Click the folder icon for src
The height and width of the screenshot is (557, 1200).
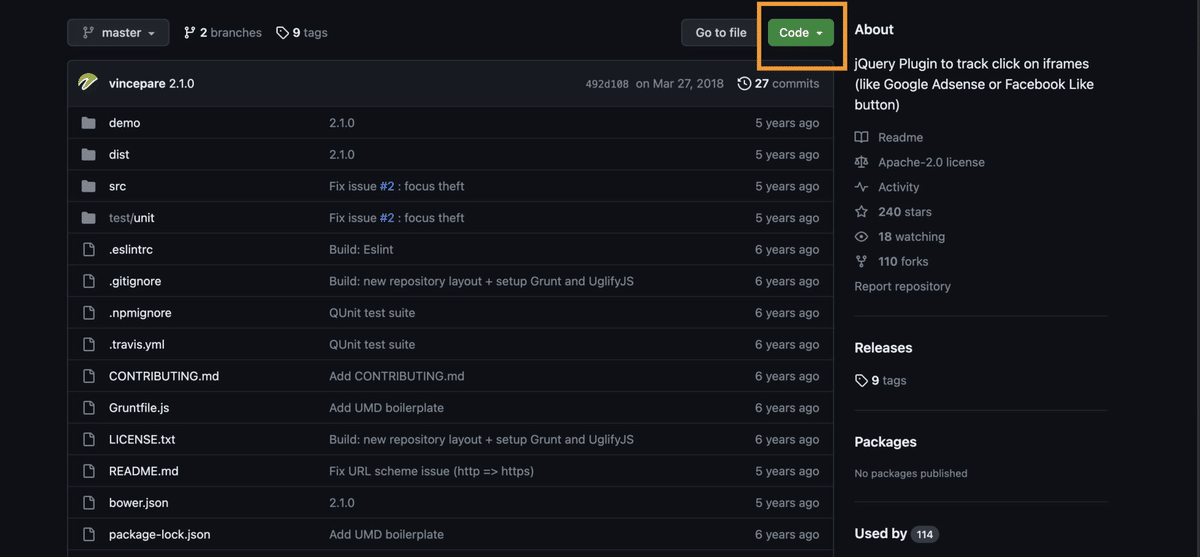[88, 186]
